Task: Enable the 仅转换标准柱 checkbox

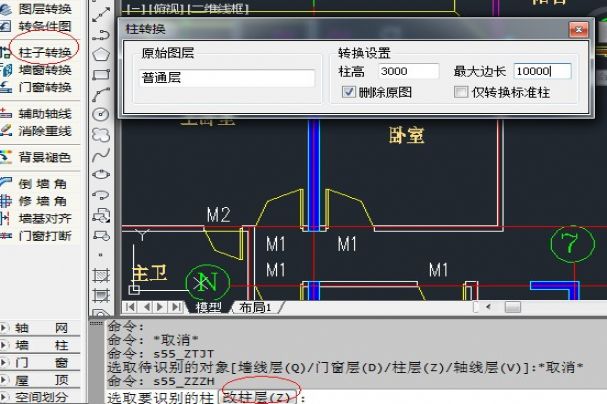Action: pyautogui.click(x=461, y=92)
